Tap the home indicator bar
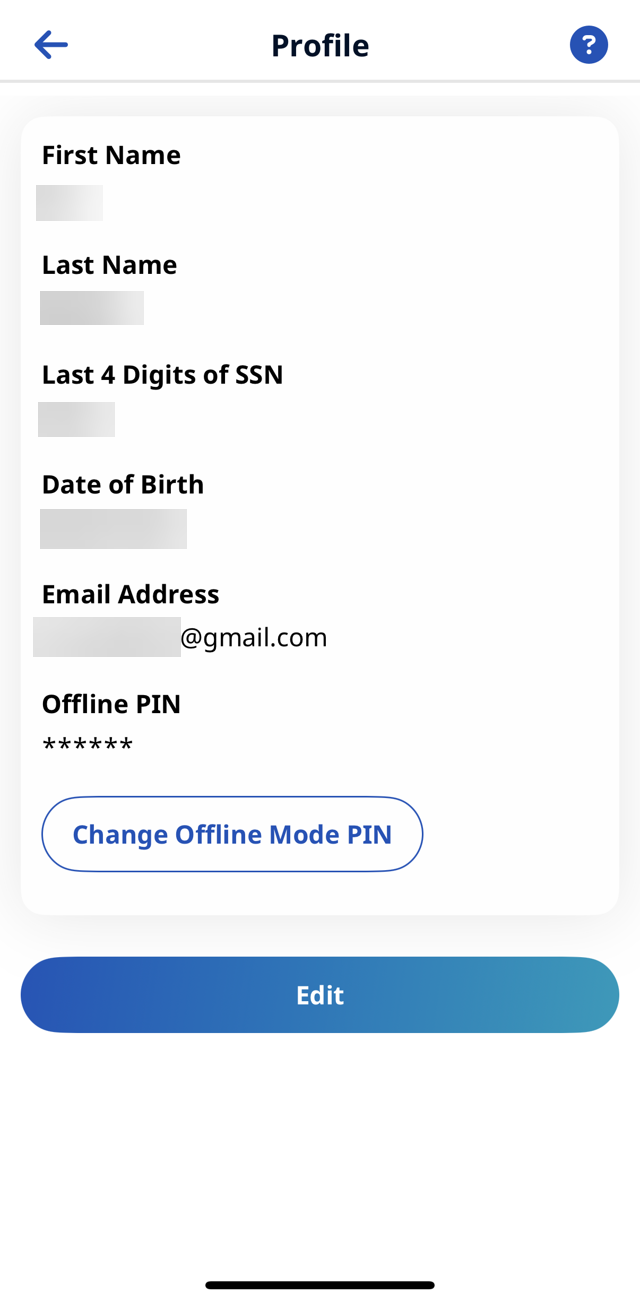 click(x=320, y=1285)
